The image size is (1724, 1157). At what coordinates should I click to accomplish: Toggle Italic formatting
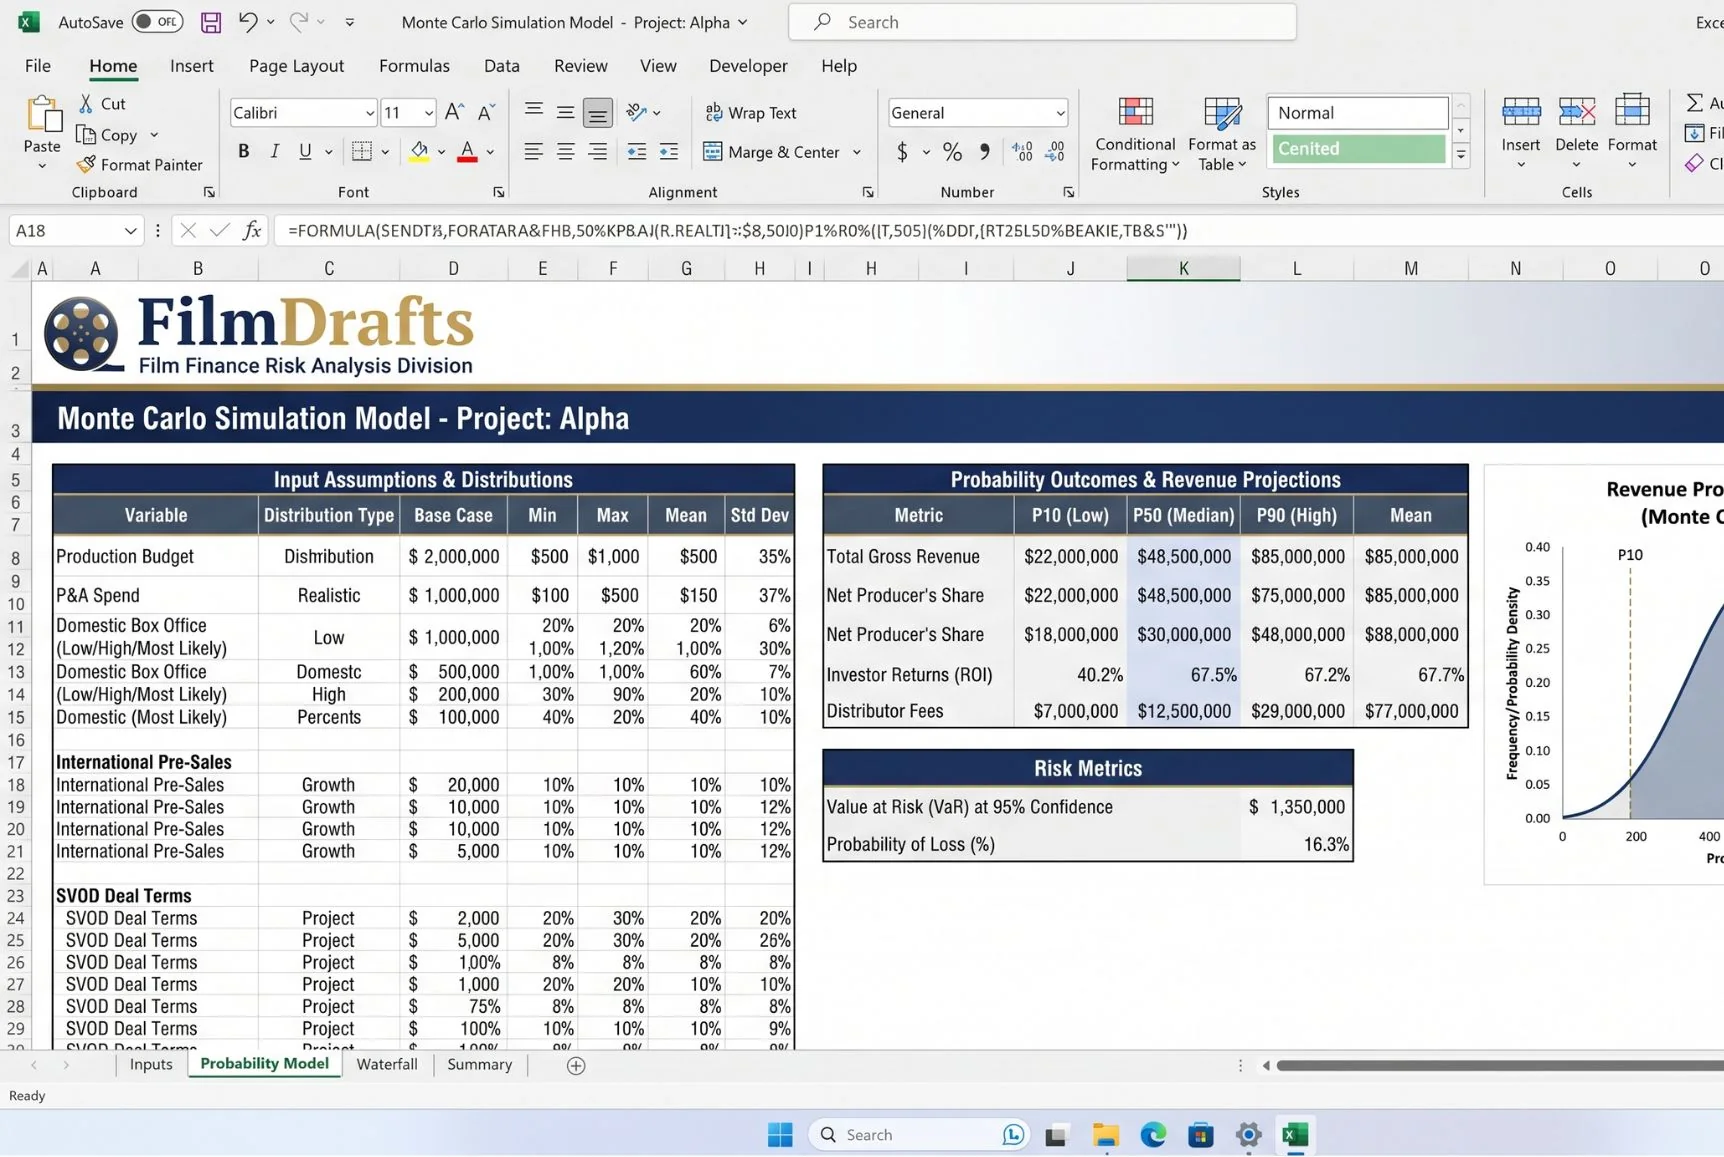274,151
